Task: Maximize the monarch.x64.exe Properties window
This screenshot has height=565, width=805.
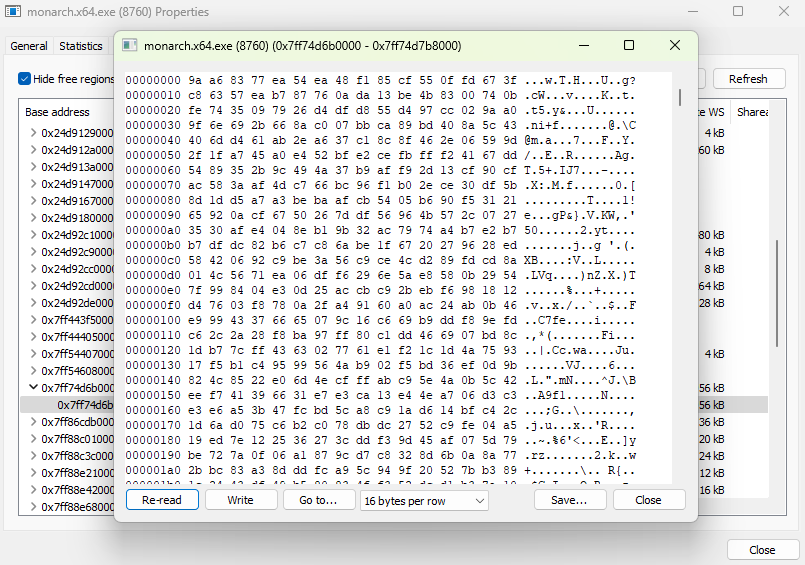Action: pyautogui.click(x=738, y=11)
